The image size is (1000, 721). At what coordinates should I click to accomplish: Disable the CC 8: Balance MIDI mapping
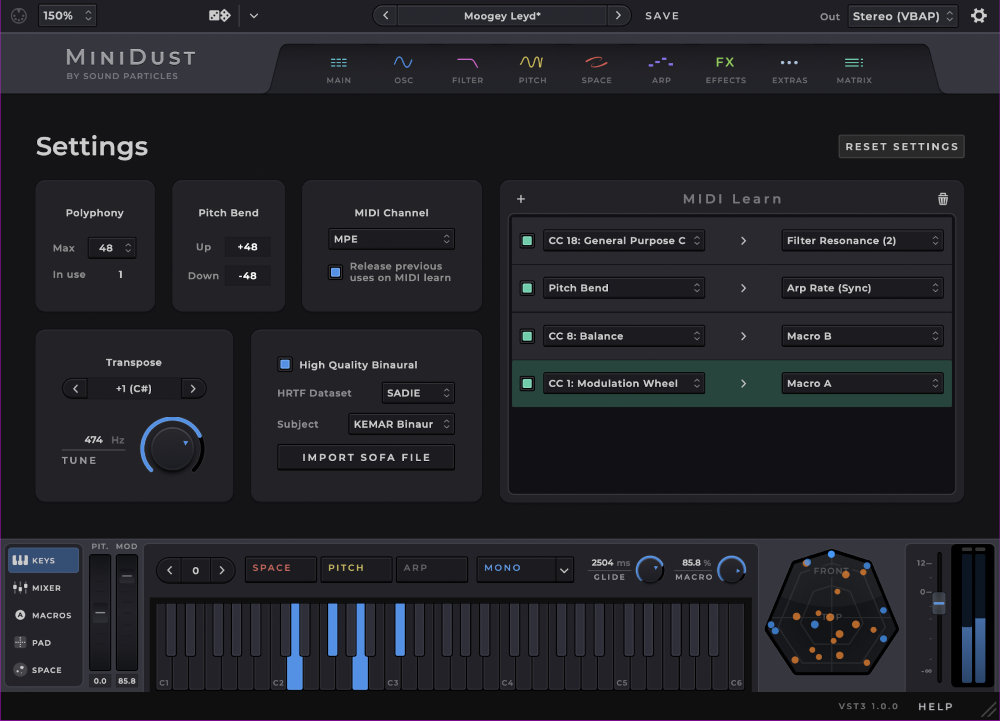pos(527,336)
